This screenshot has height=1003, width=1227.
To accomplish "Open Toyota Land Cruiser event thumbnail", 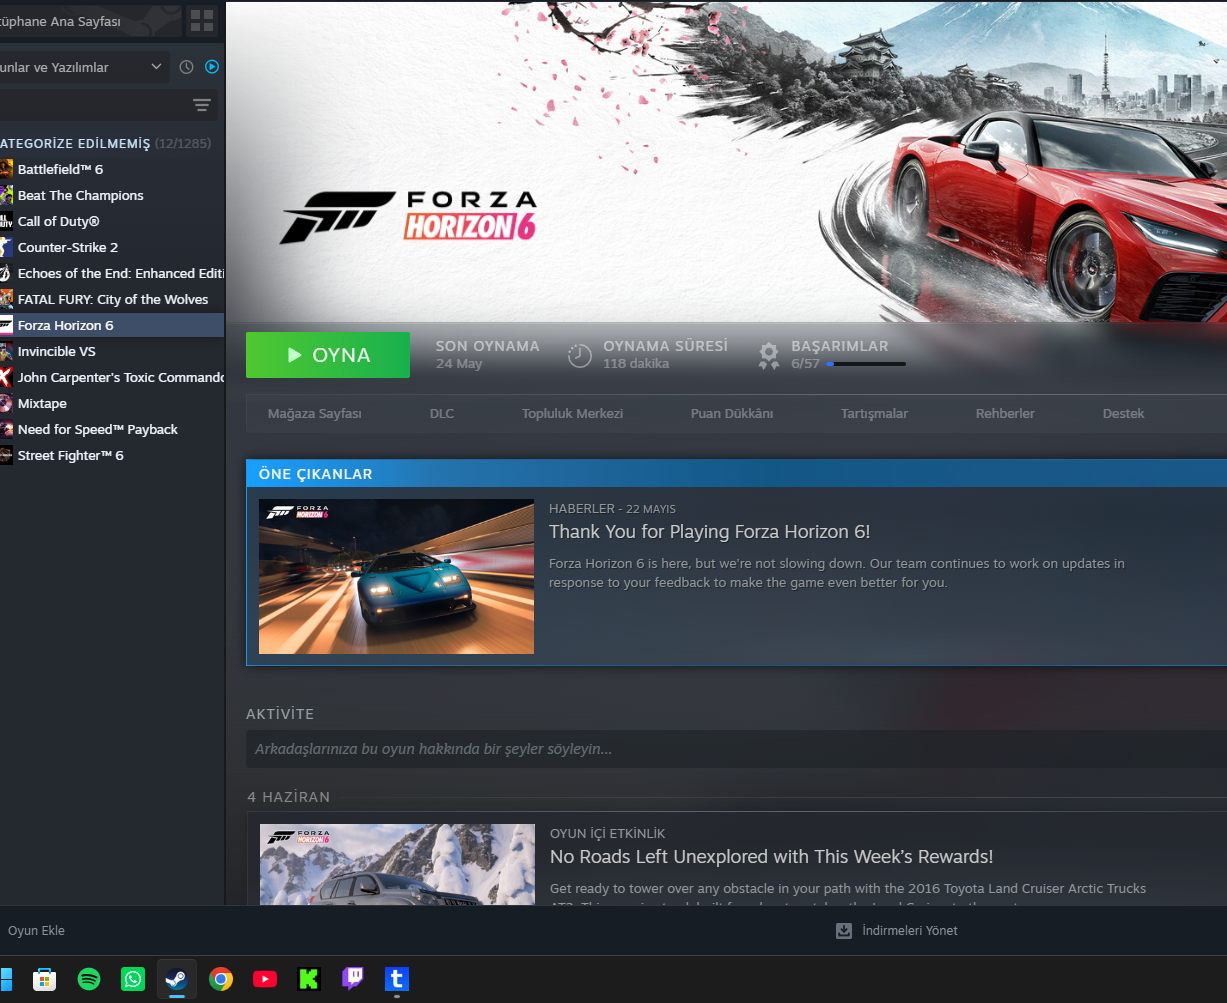I will pyautogui.click(x=397, y=864).
